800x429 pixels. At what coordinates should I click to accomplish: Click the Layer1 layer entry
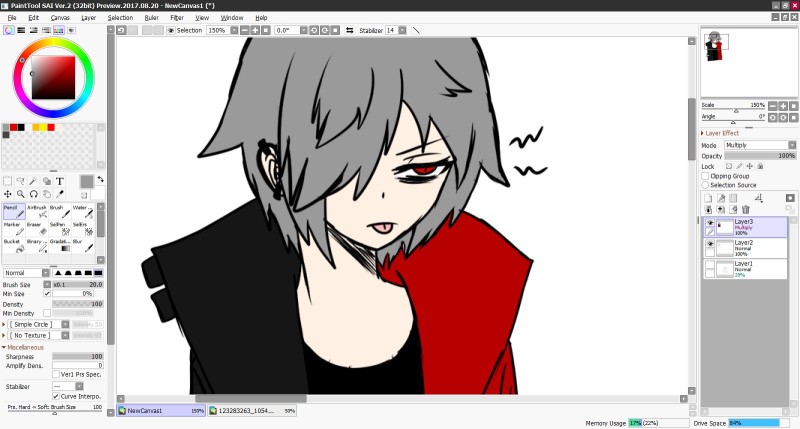coord(745,269)
